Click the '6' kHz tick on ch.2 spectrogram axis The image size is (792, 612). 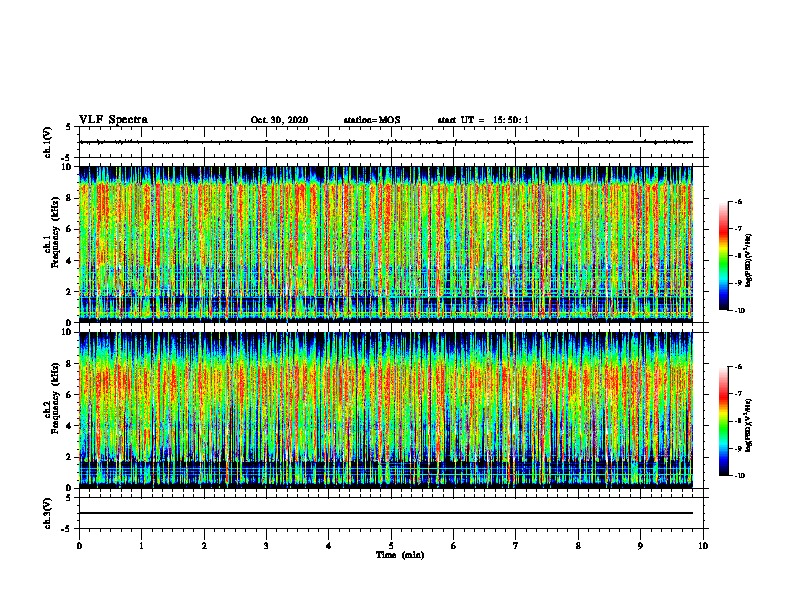tap(70, 394)
